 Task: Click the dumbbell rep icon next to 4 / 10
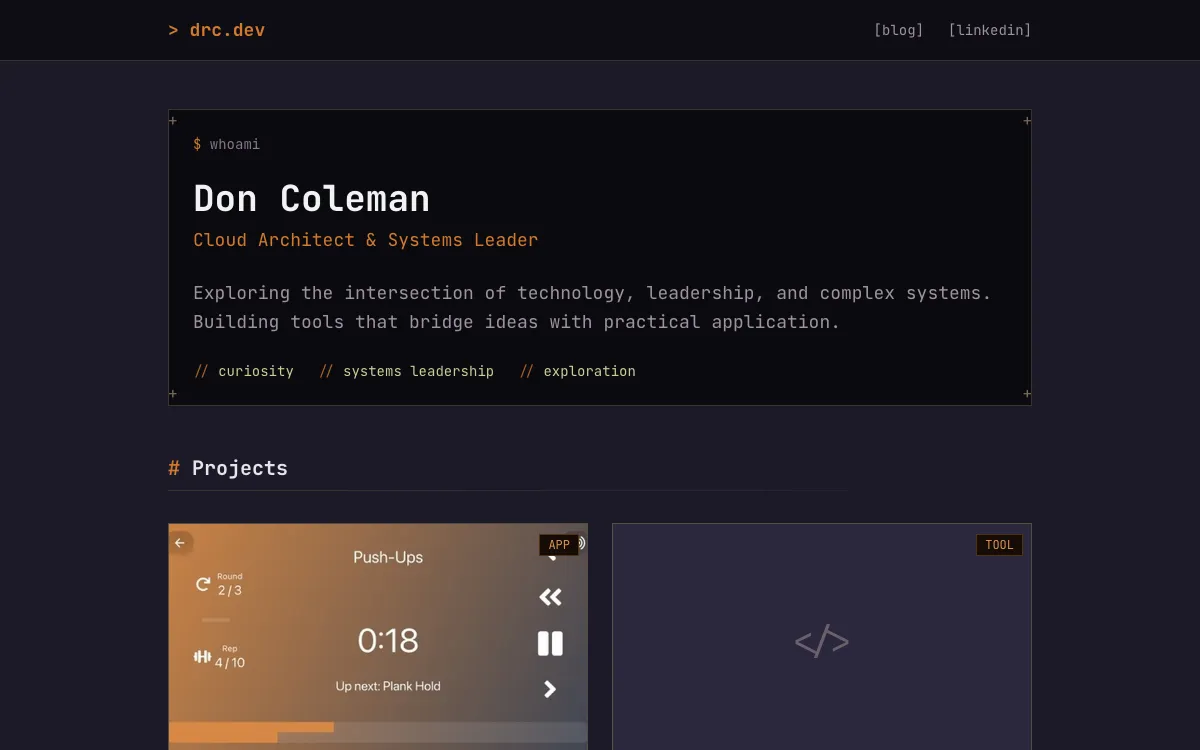click(x=202, y=656)
